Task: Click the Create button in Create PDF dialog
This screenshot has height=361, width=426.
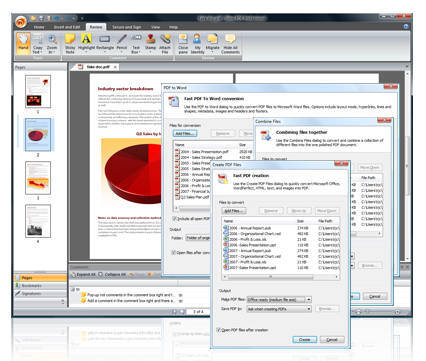Action: (x=305, y=339)
